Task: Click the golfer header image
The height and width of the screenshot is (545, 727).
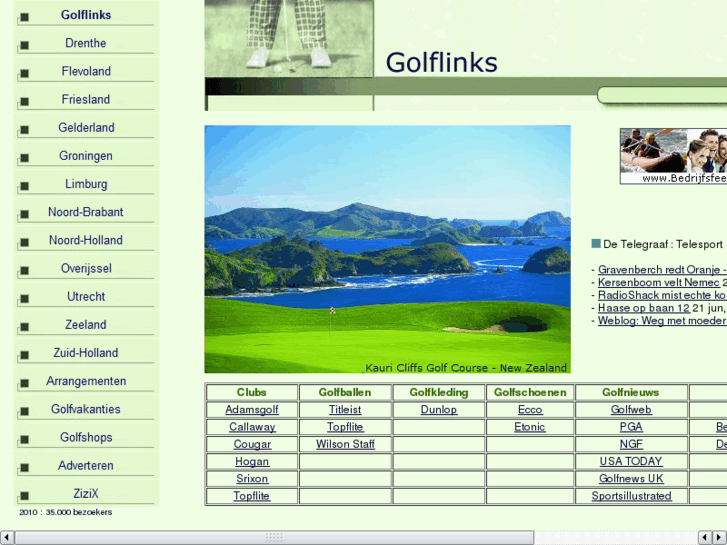Action: (x=289, y=38)
